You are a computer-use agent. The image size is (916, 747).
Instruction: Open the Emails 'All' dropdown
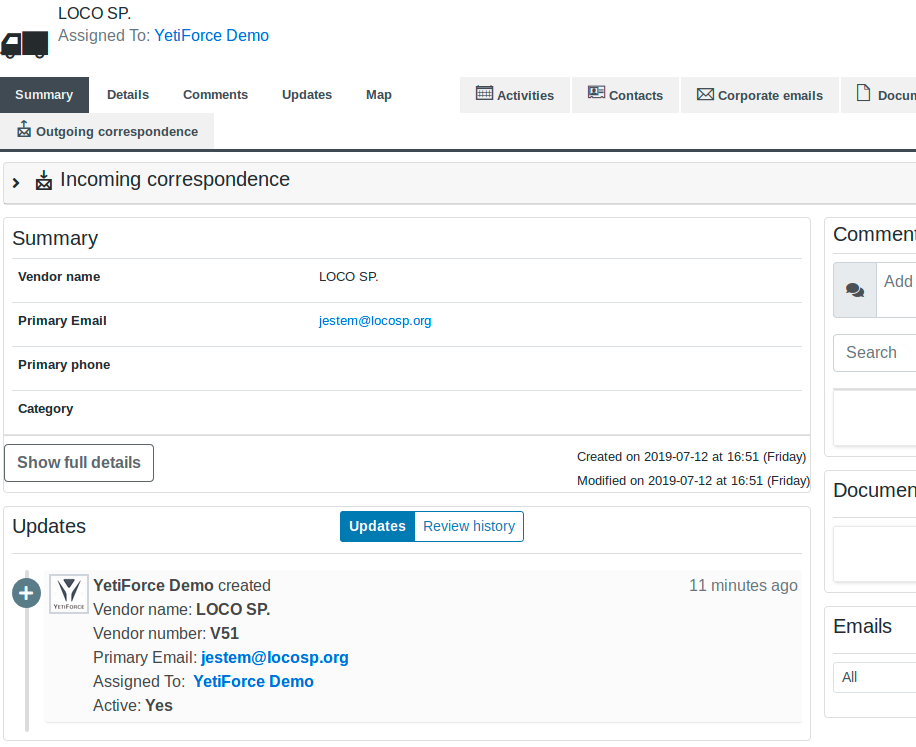coord(875,677)
